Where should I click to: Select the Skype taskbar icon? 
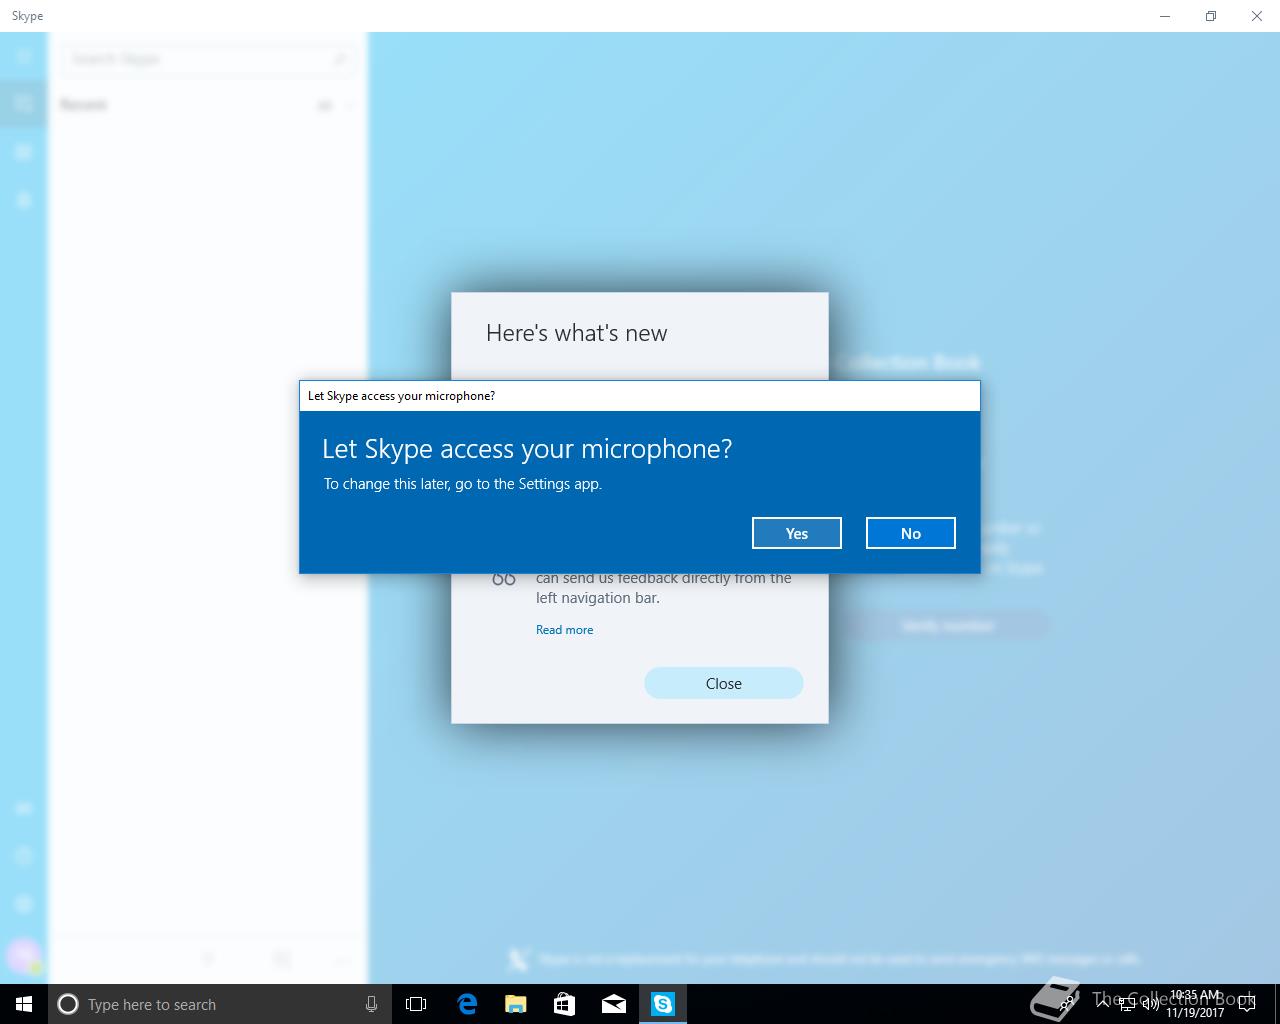pyautogui.click(x=663, y=1004)
